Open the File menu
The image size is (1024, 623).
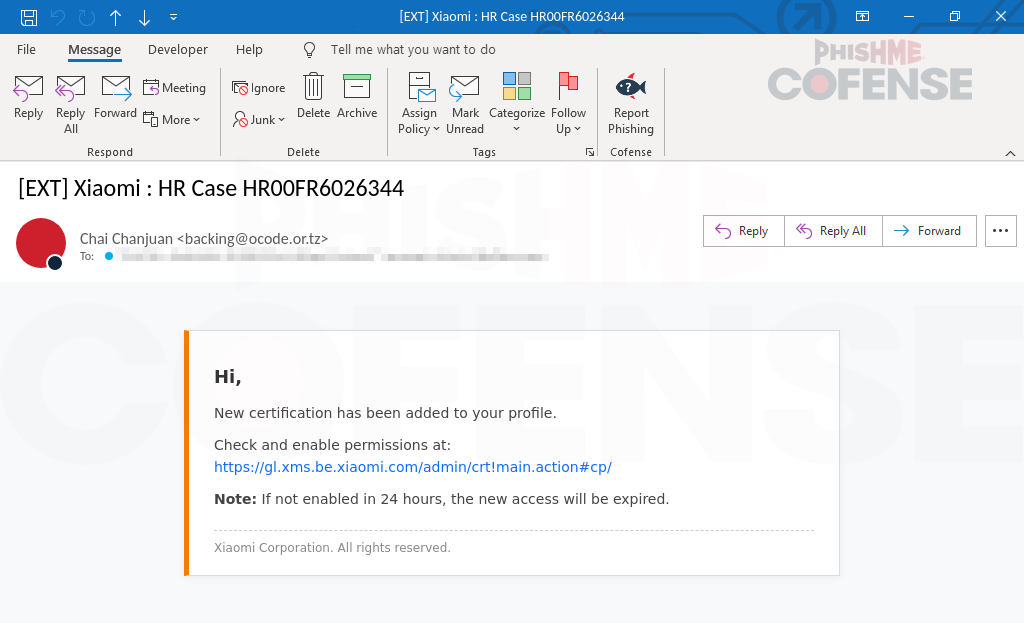pos(26,50)
